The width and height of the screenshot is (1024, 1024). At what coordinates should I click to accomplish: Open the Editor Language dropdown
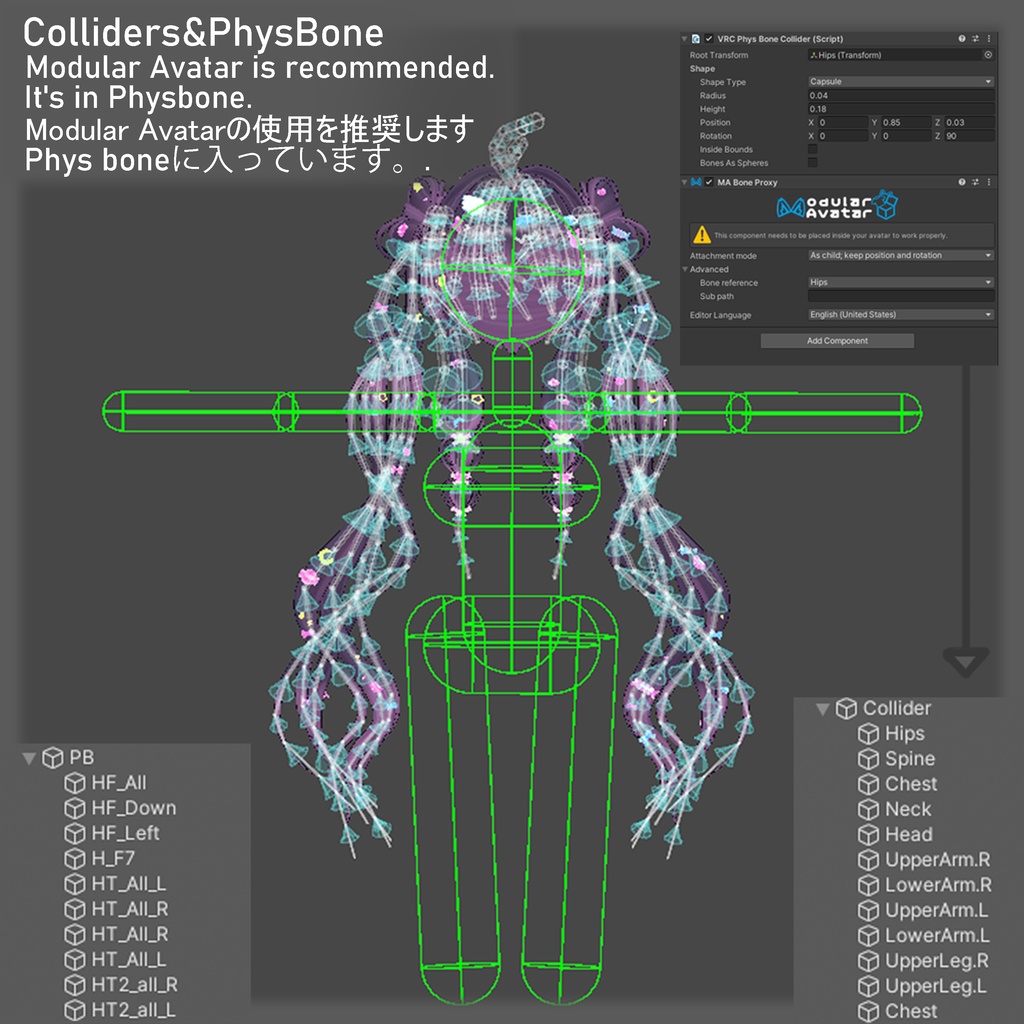901,315
